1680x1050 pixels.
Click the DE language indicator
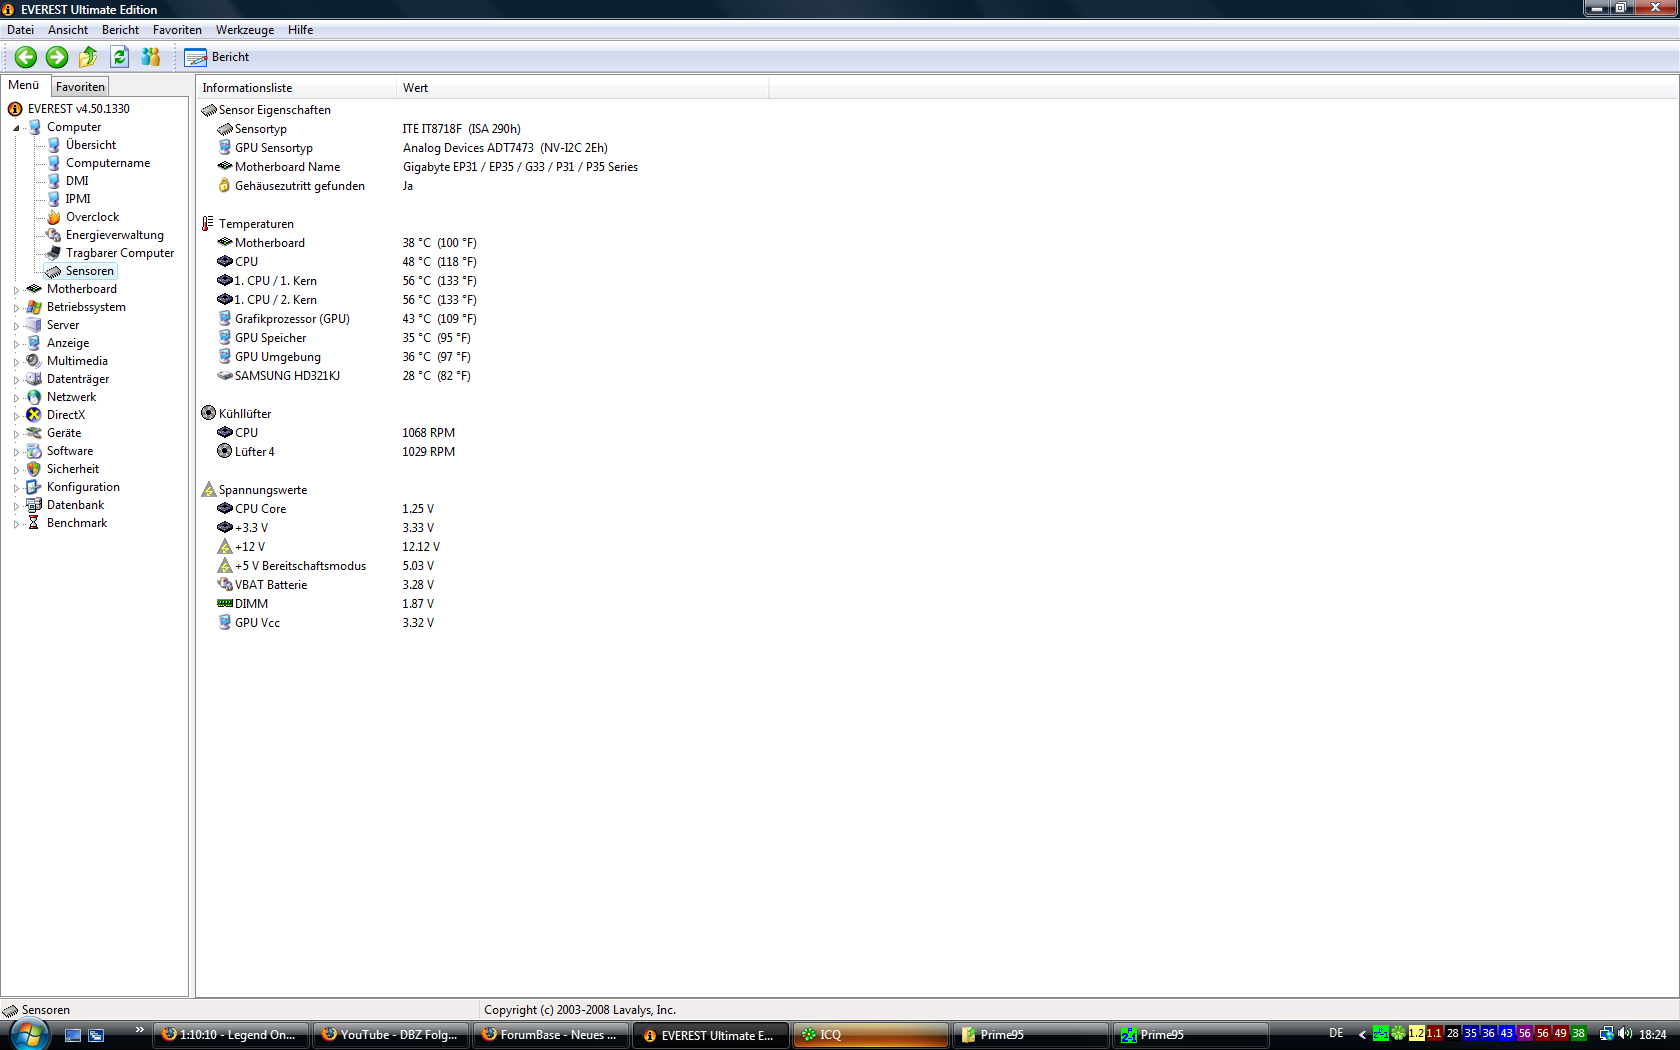point(1336,1034)
